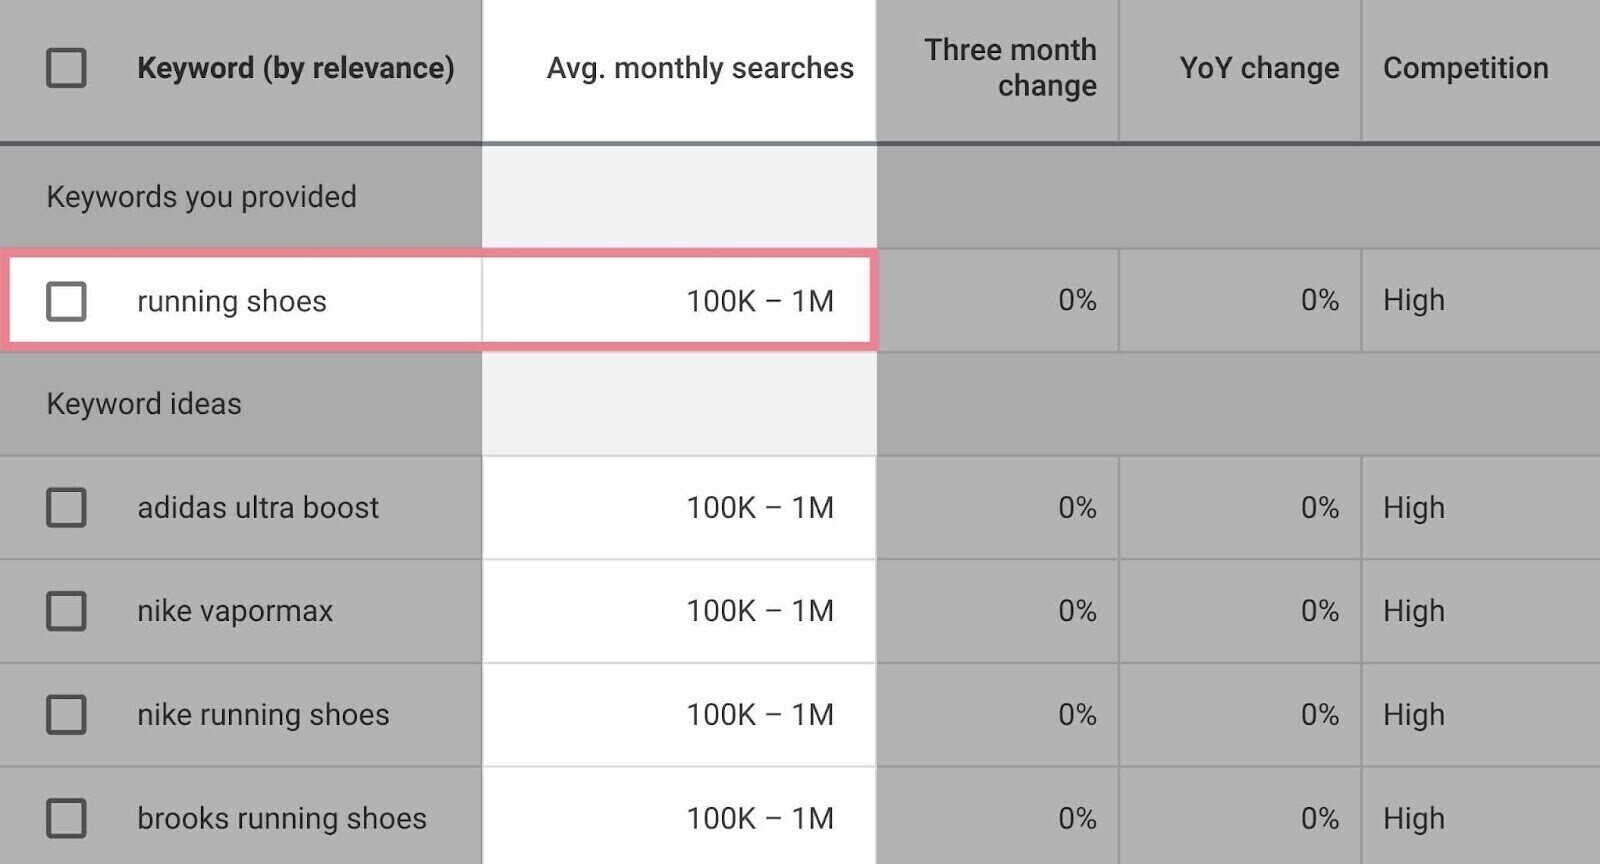
Task: Select the brooks running shoes checkbox
Action: (66, 818)
